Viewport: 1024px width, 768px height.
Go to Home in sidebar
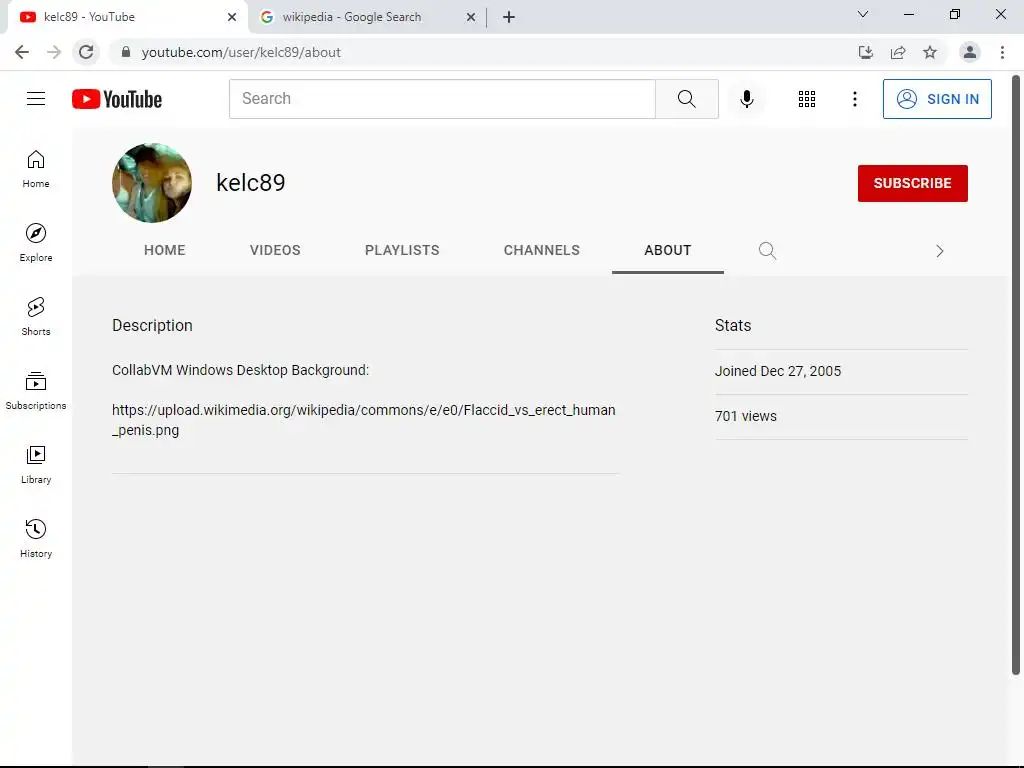[36, 169]
